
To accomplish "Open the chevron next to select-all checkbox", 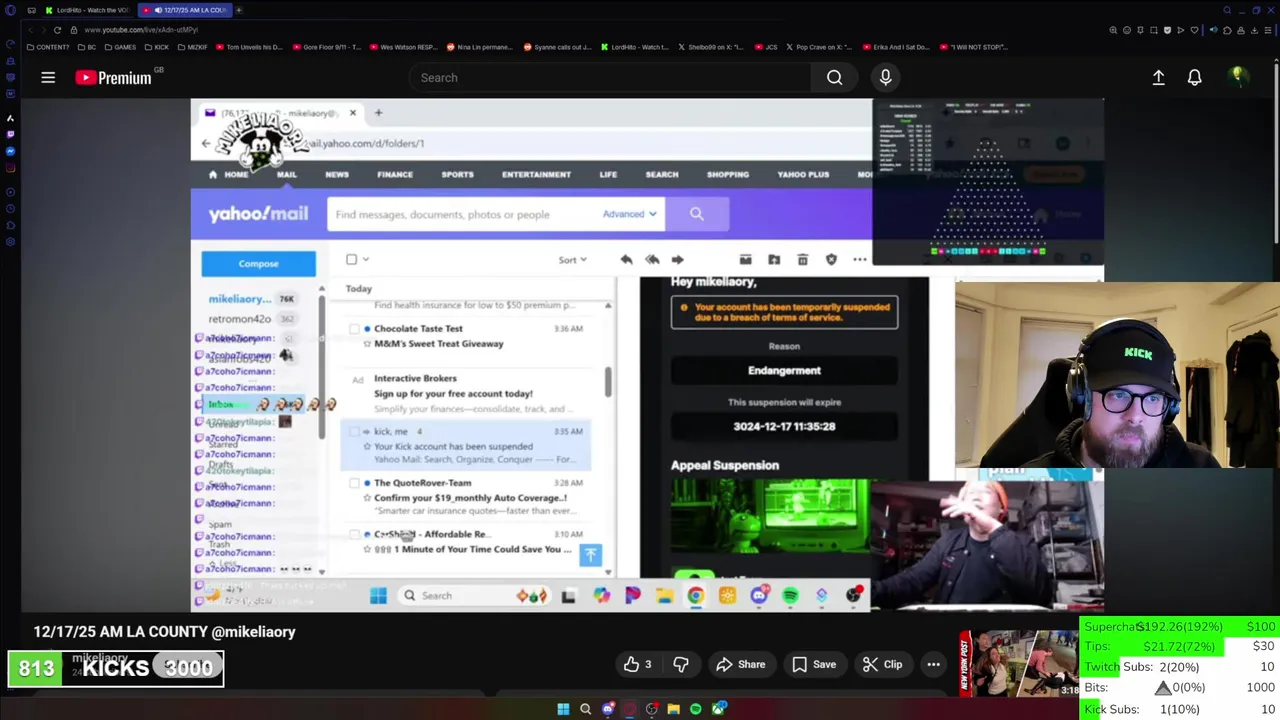I will [x=365, y=259].
